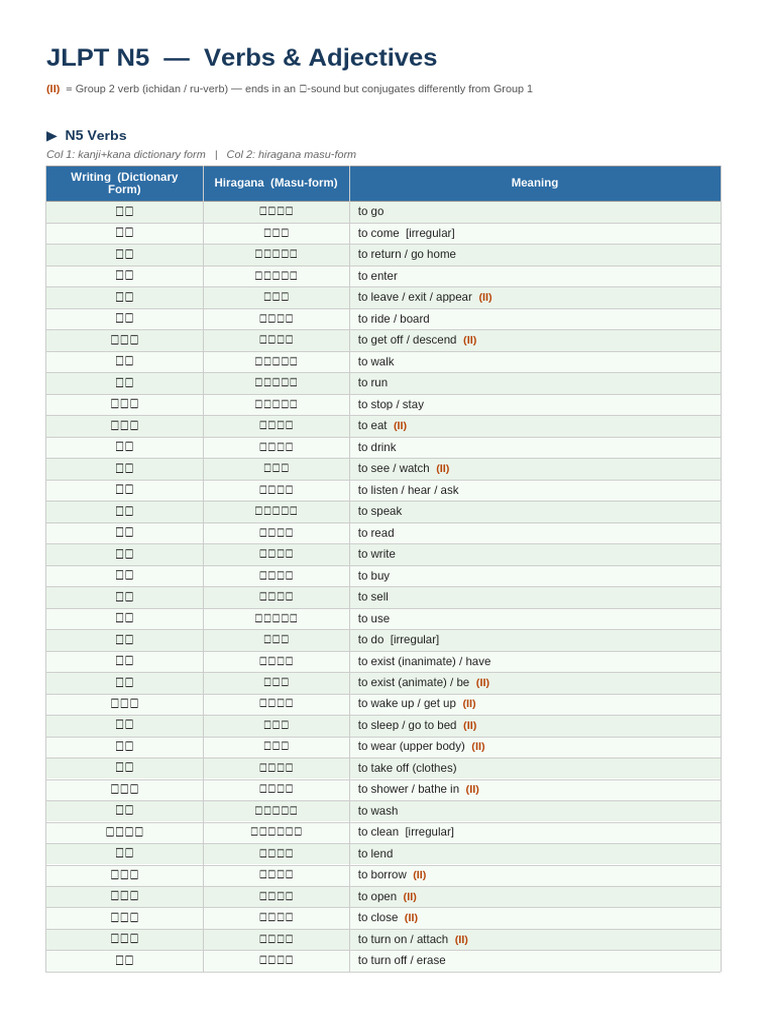Select the 'to use' meaning cell
The height and width of the screenshot is (1024, 768).
[x=535, y=618]
